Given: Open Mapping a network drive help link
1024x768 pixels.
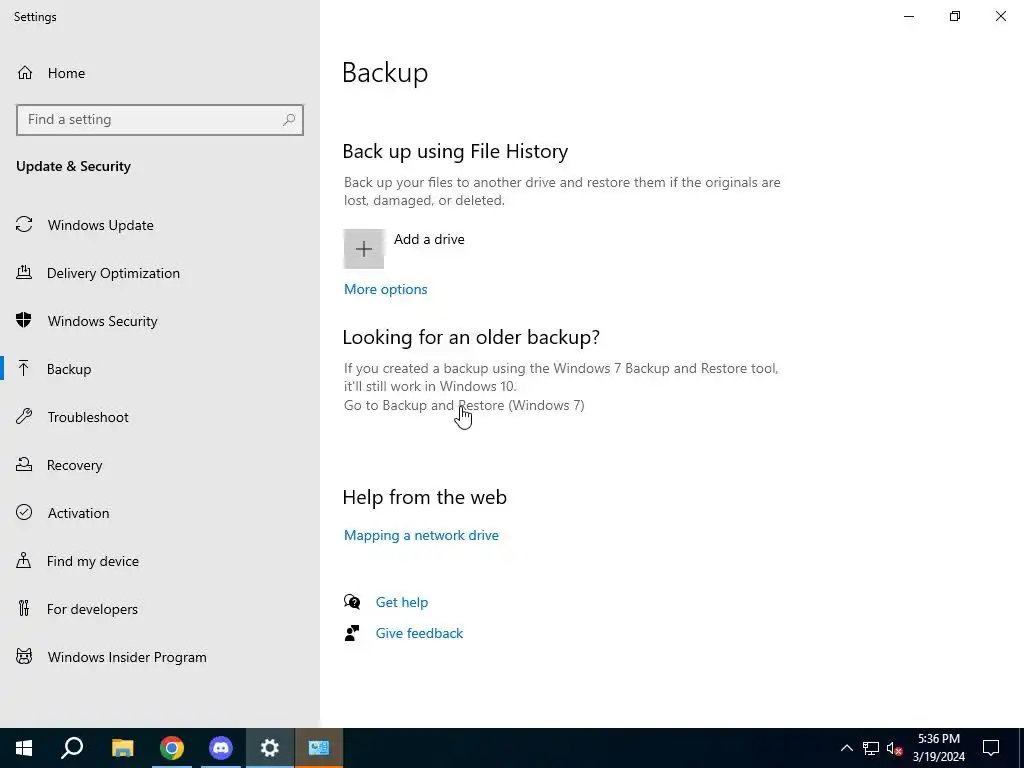Looking at the screenshot, I should tap(421, 535).
